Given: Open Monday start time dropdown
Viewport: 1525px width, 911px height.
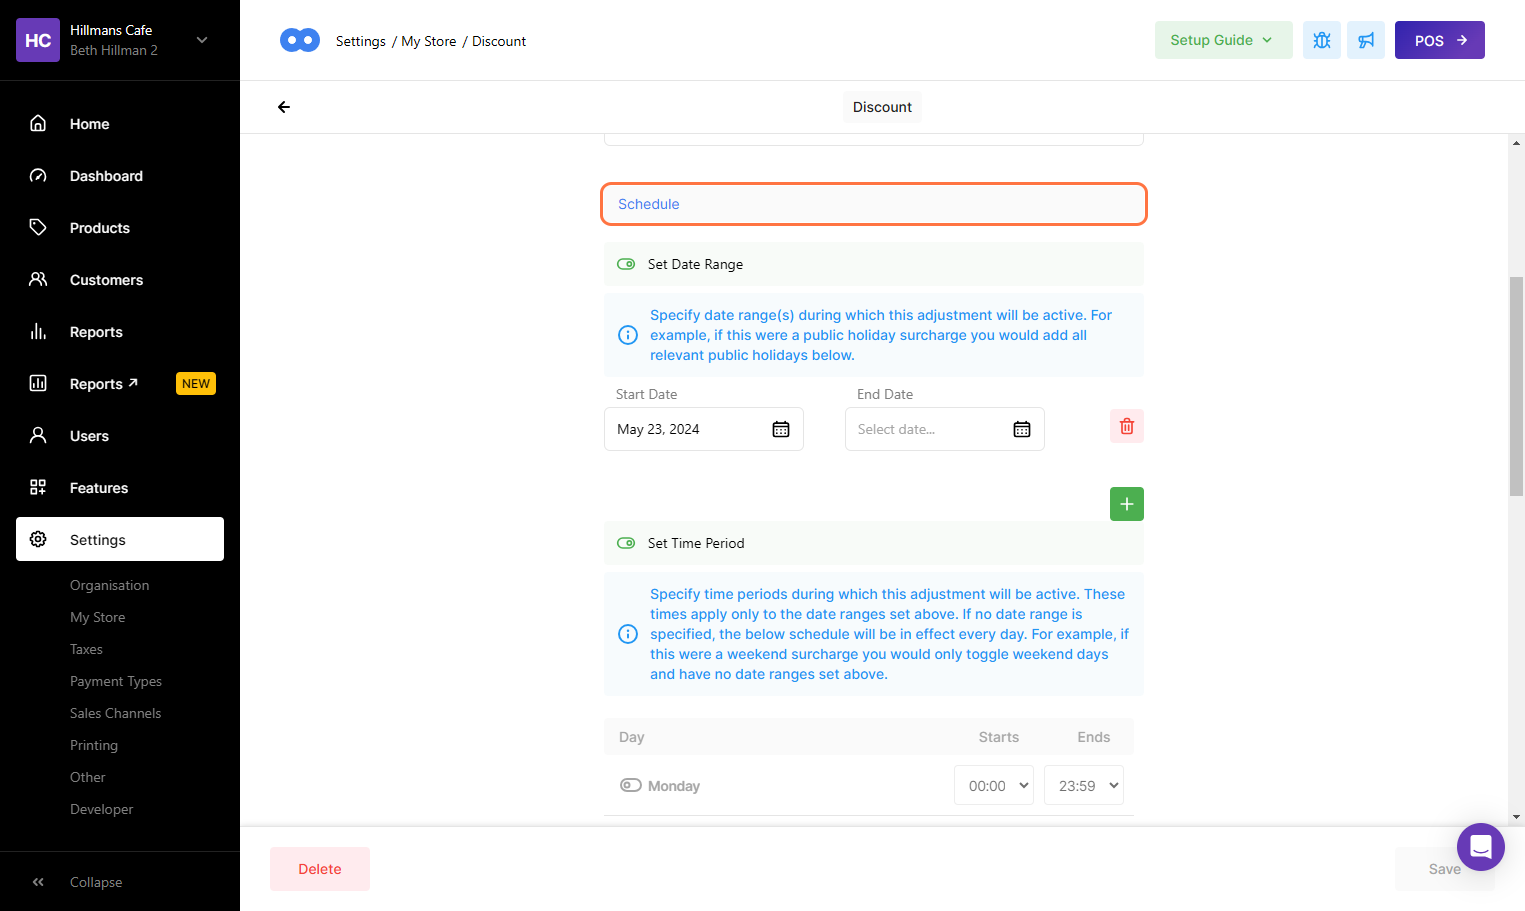Looking at the screenshot, I should 993,786.
